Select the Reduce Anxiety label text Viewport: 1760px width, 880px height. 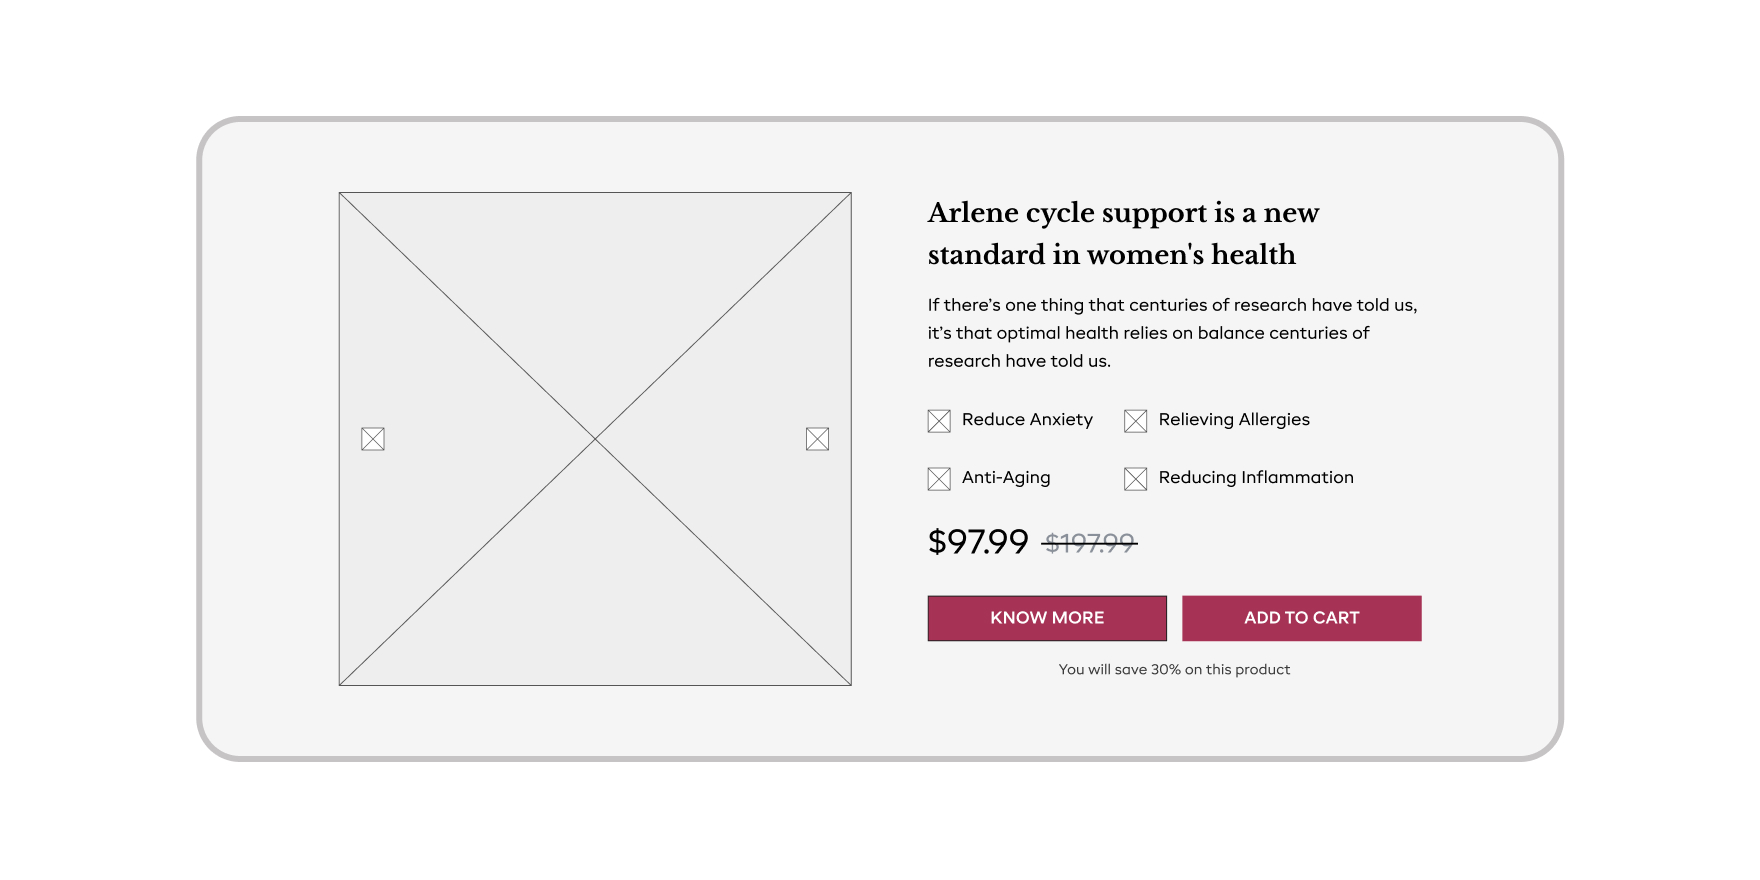coord(1027,420)
